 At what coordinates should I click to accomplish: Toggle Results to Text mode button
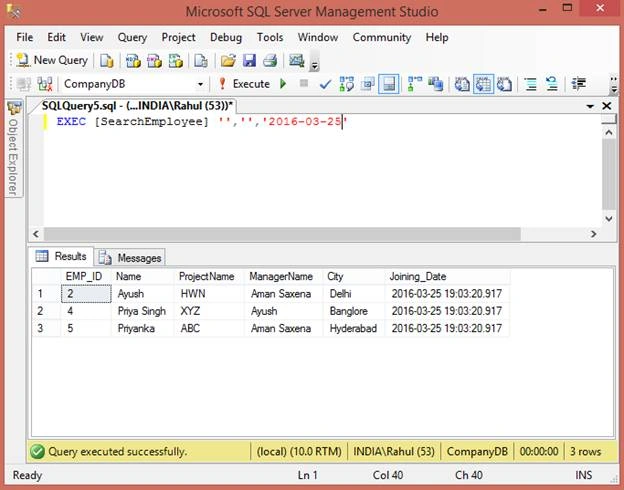[462, 84]
